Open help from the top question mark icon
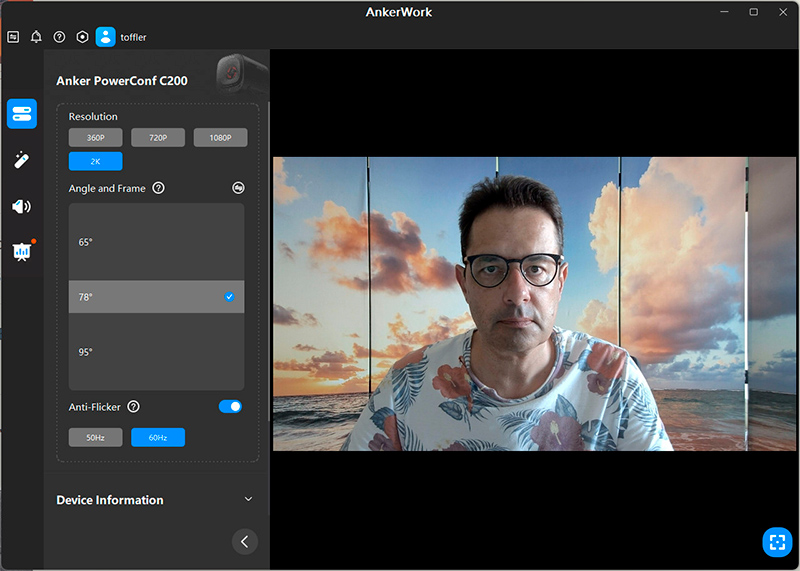This screenshot has height=571, width=800. 59,37
